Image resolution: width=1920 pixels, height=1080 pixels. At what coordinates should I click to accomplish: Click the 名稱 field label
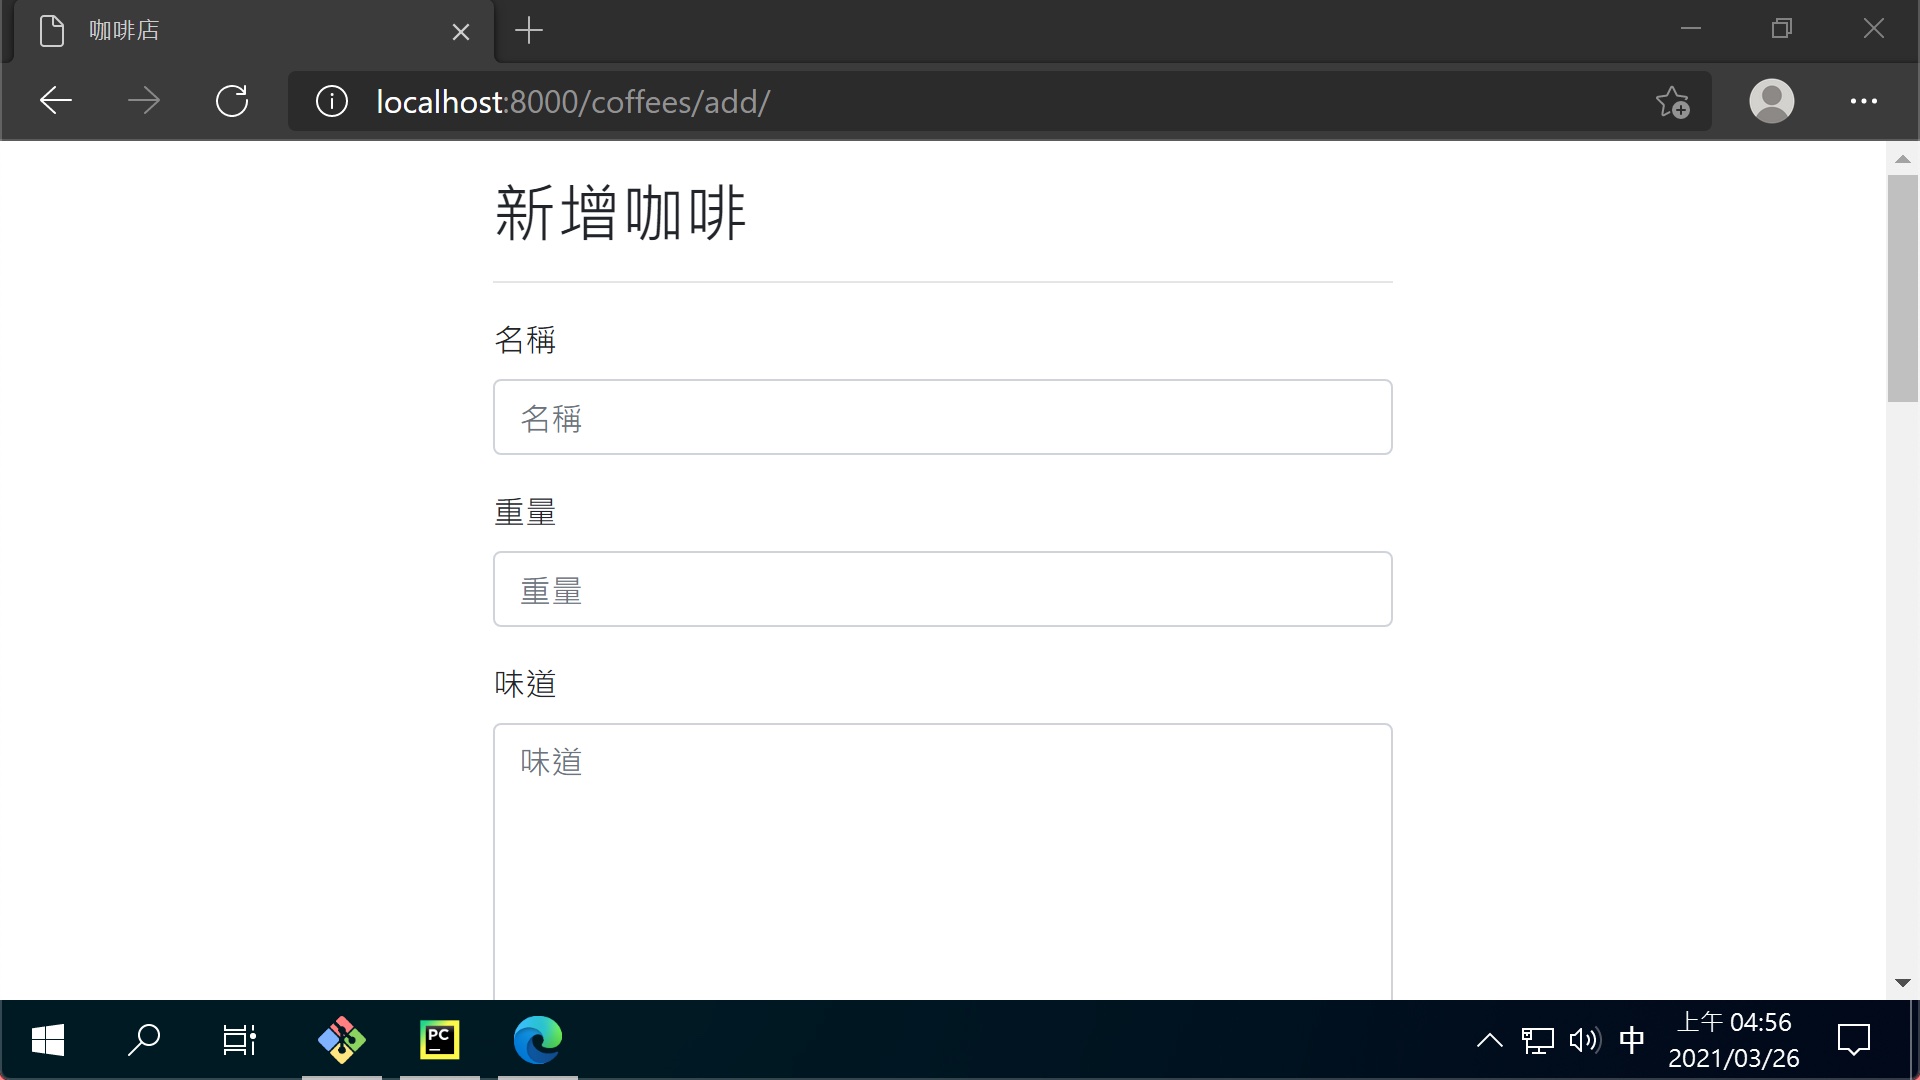pos(525,340)
